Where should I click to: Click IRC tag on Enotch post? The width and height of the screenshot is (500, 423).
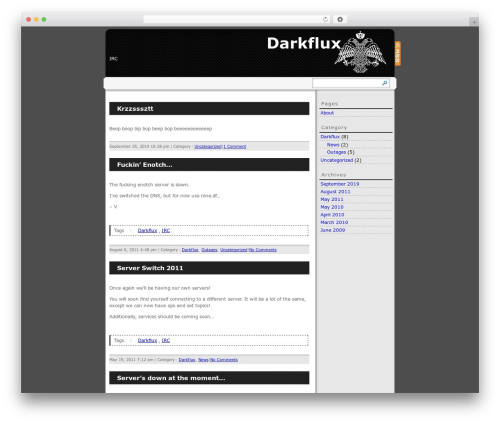point(166,231)
